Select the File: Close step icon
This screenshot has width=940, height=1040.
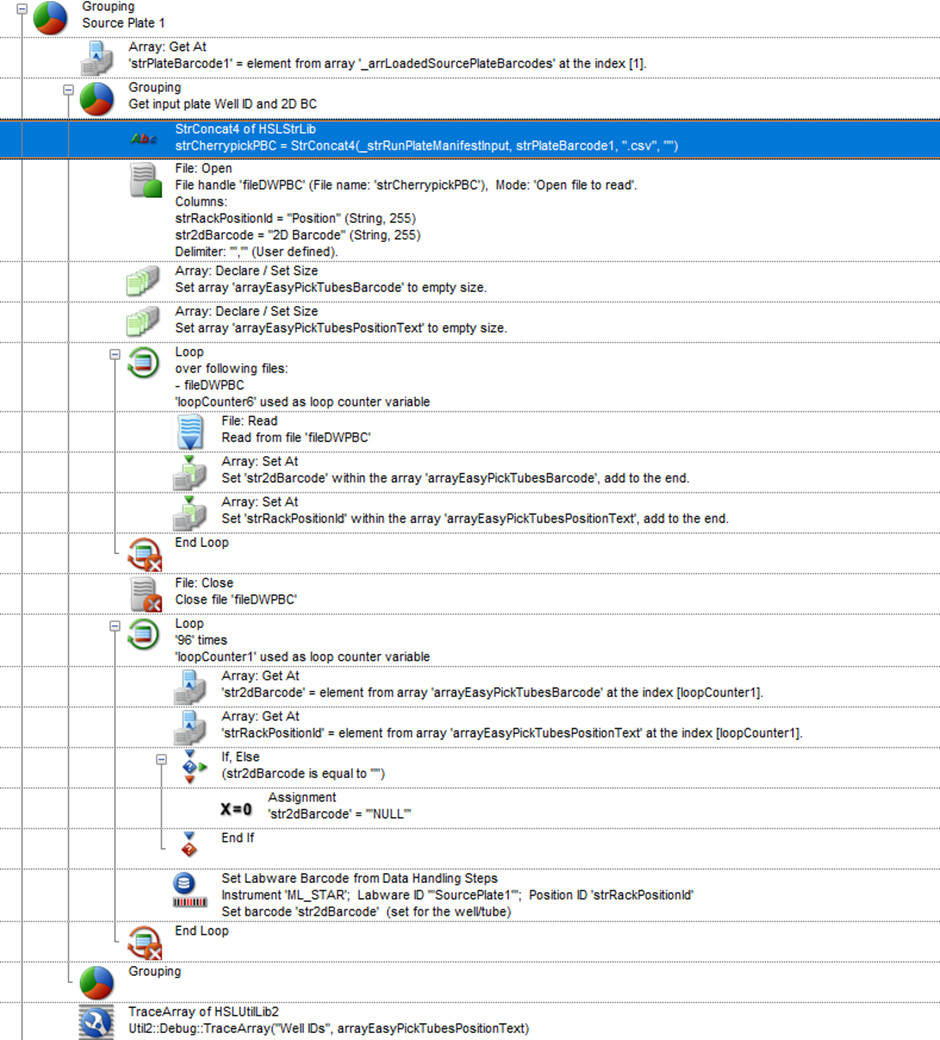(x=144, y=593)
